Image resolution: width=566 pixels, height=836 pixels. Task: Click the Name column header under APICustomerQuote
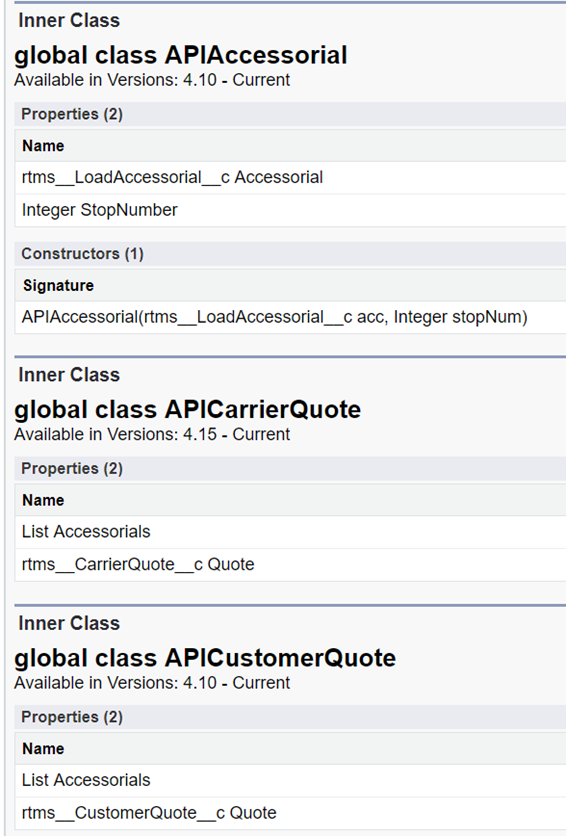point(43,749)
